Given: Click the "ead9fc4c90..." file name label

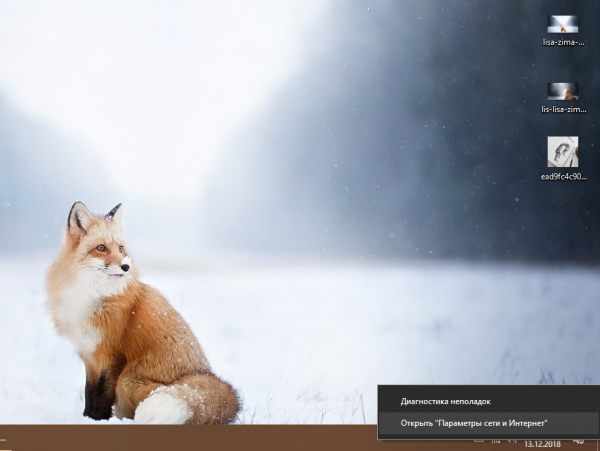Looking at the screenshot, I should (562, 176).
